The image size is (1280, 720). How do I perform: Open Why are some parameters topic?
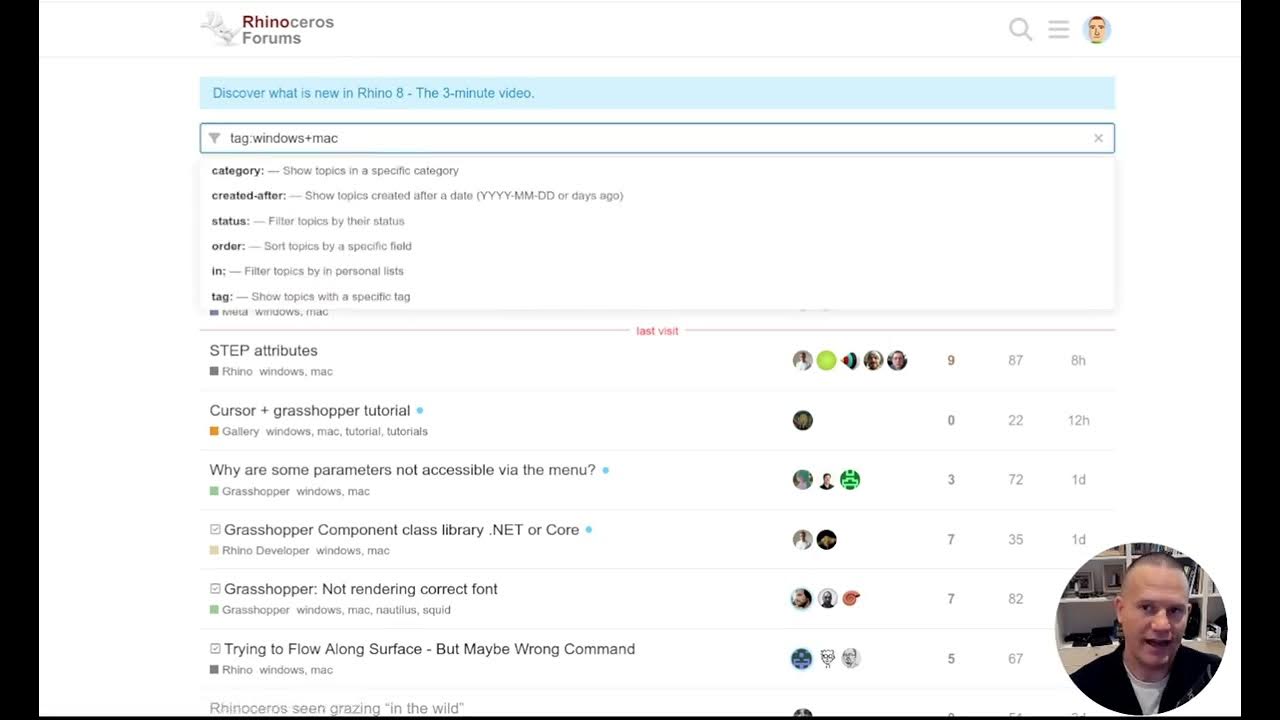[402, 470]
